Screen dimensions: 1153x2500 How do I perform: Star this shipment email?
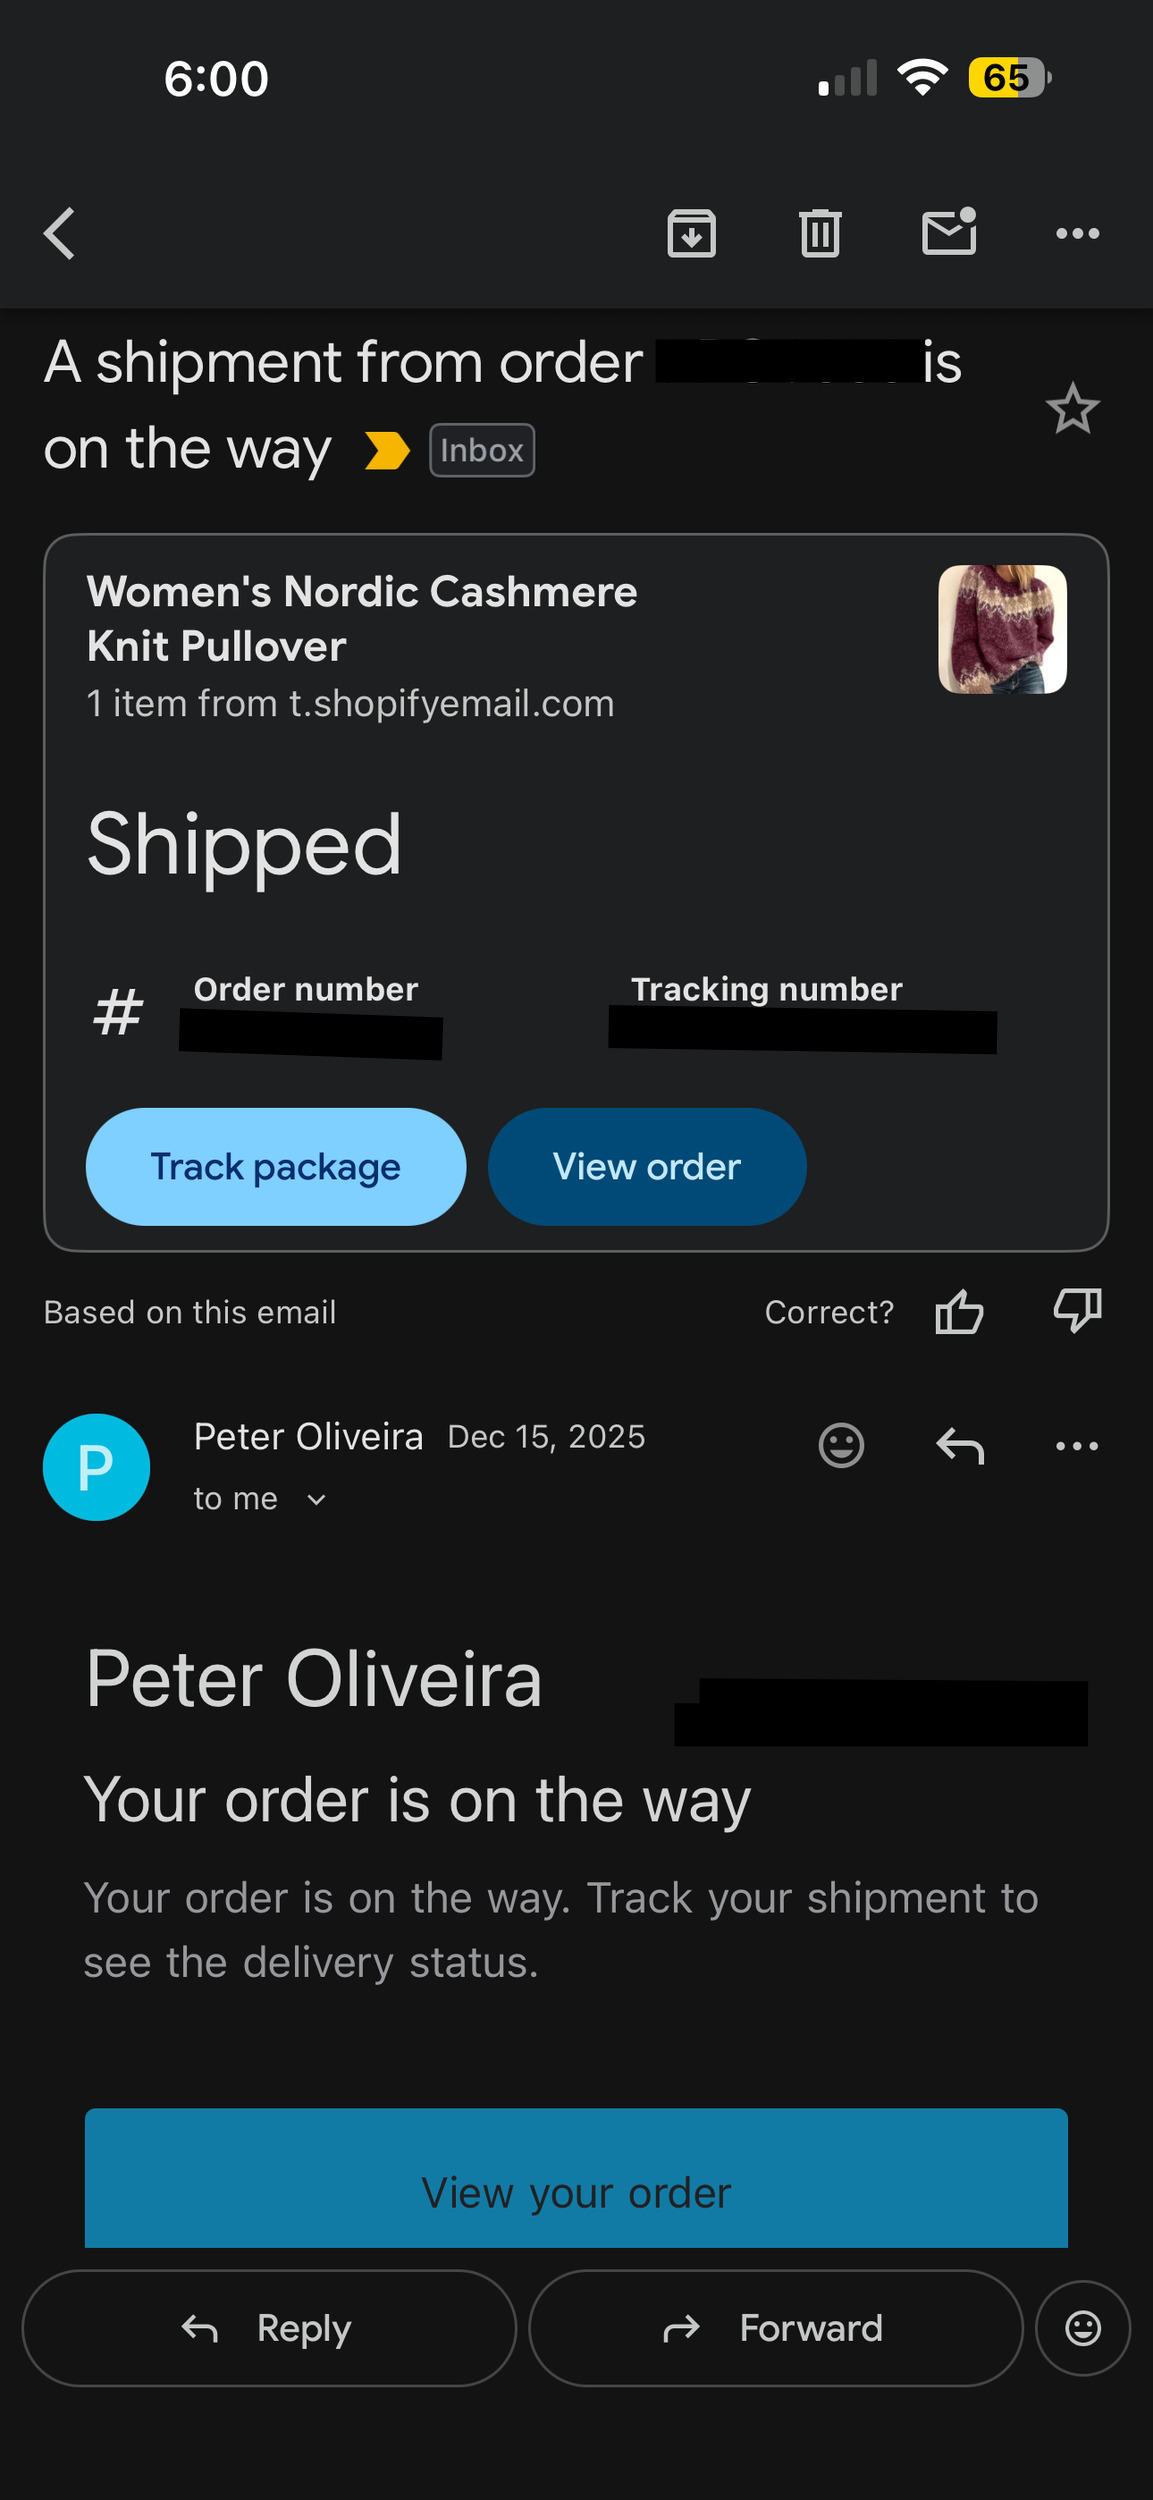[x=1072, y=409]
